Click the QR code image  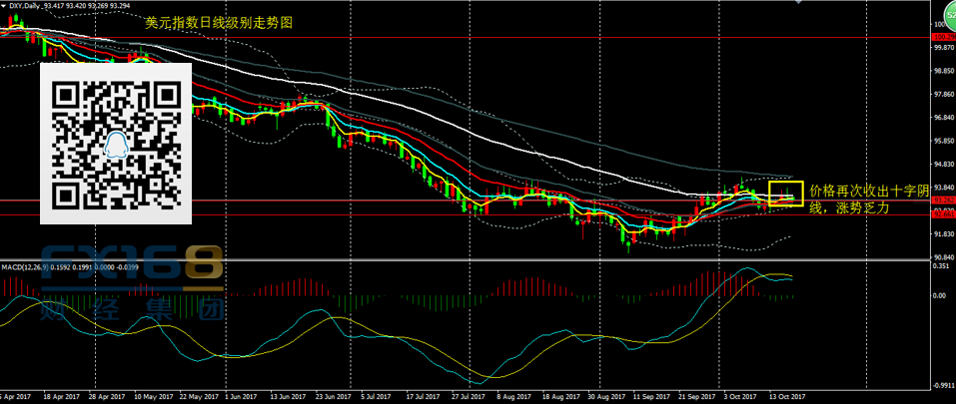click(x=116, y=142)
